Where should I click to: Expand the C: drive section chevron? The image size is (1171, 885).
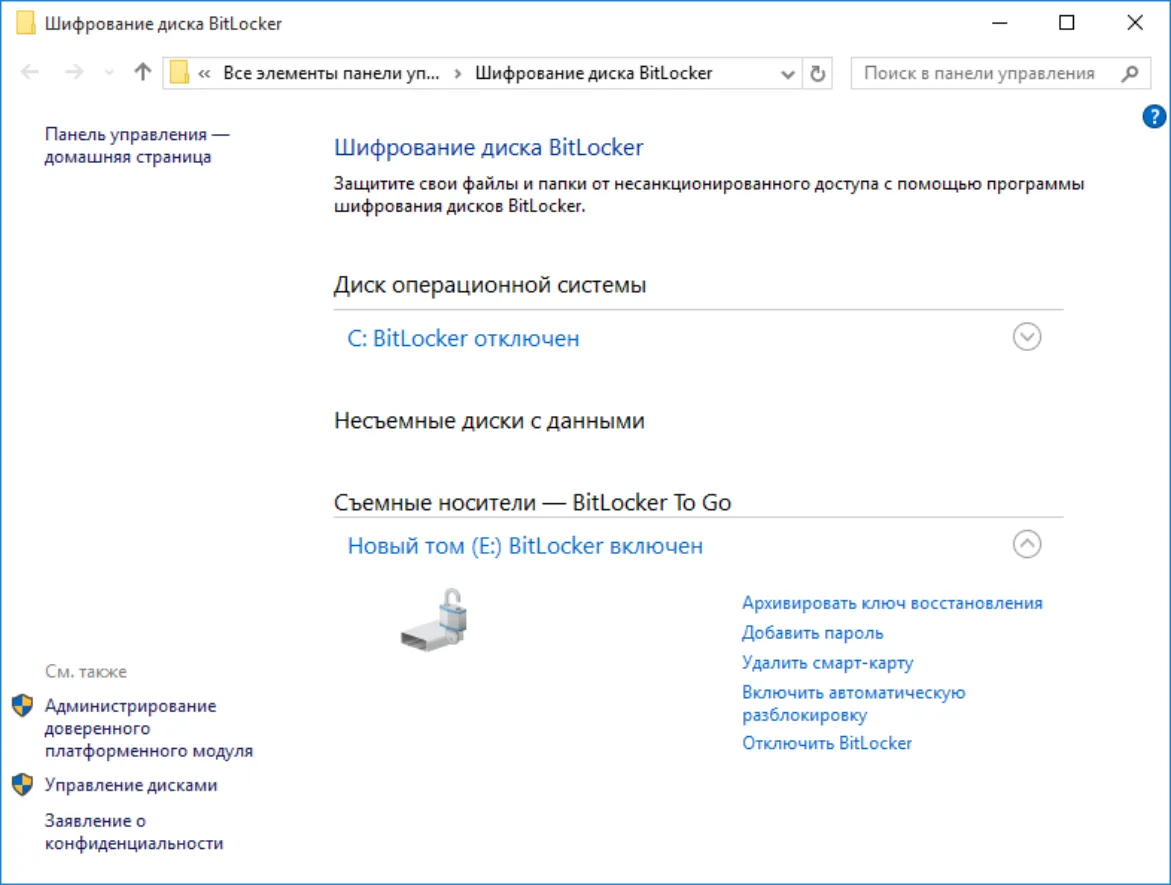tap(1027, 337)
